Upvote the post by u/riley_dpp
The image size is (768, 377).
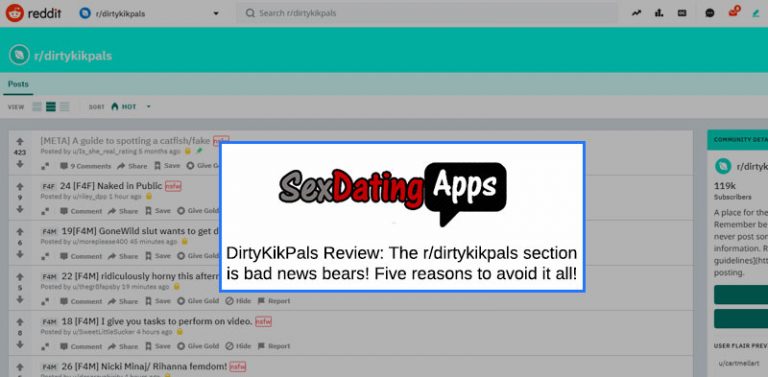pos(20,187)
